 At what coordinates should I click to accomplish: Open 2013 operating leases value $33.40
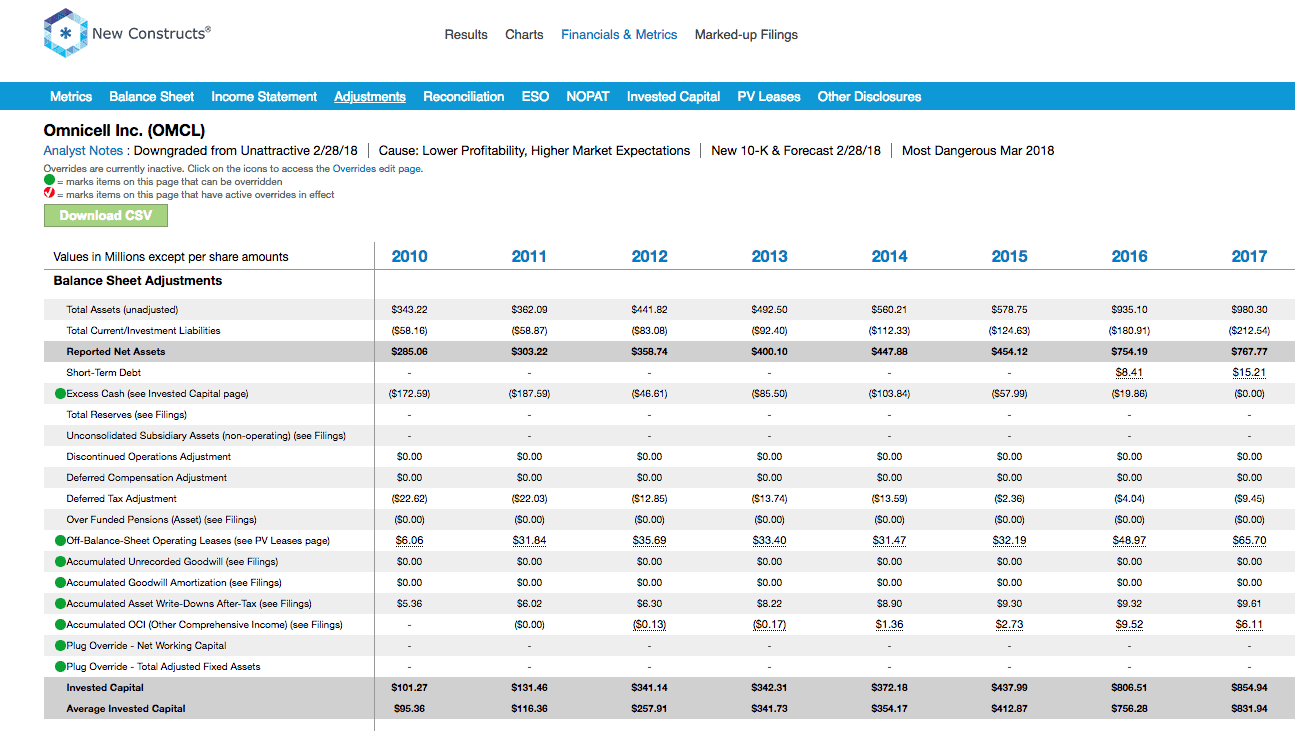pyautogui.click(x=769, y=541)
